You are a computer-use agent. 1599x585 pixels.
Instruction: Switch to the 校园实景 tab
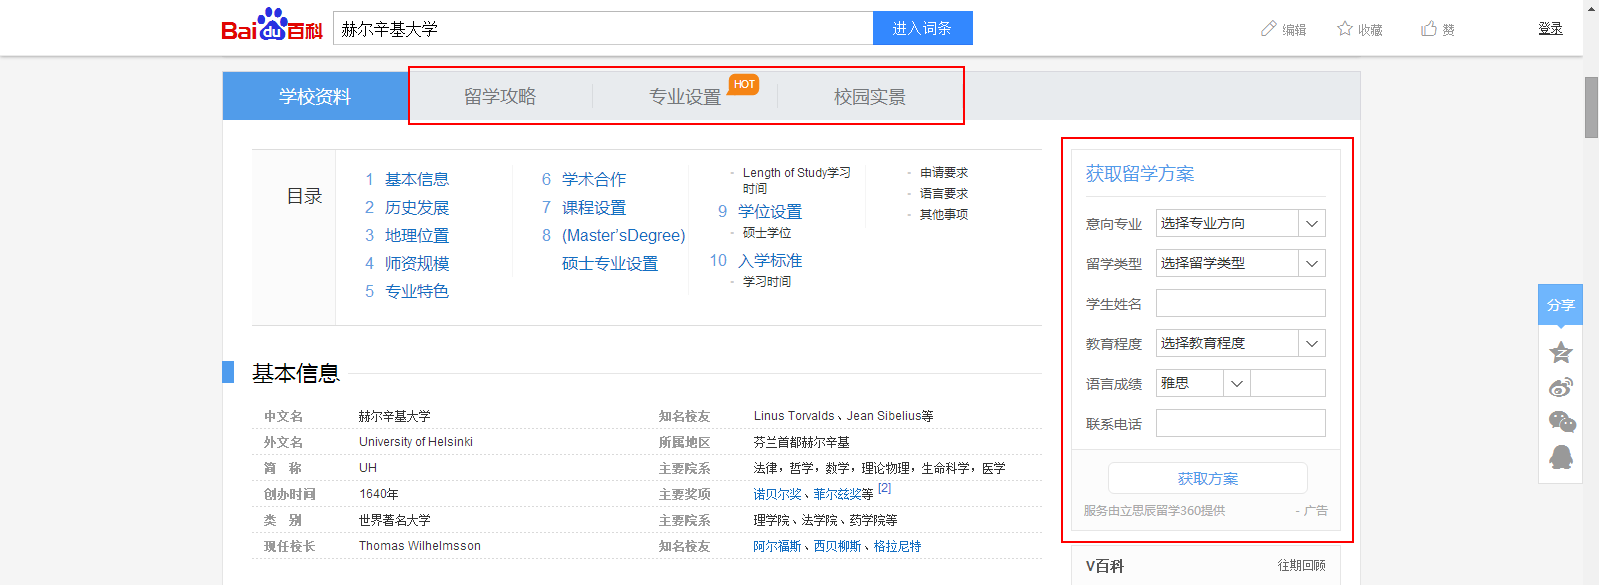pos(870,97)
